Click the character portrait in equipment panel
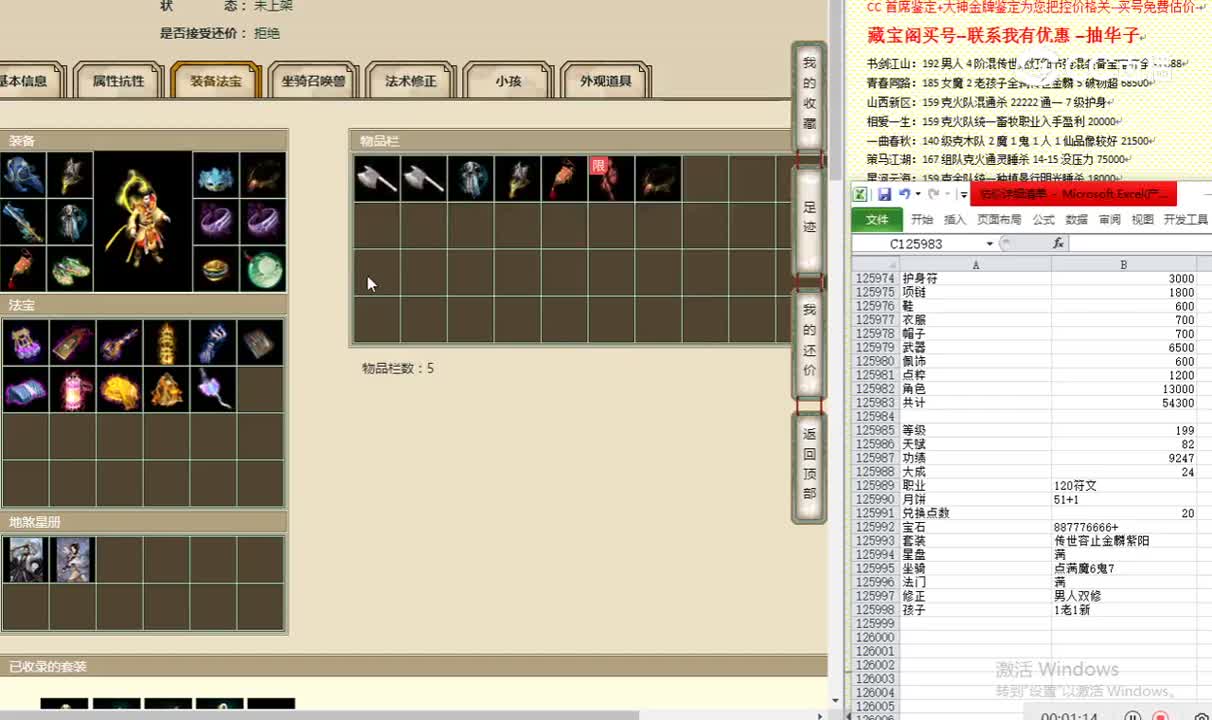1212x720 pixels. pyautogui.click(x=142, y=222)
